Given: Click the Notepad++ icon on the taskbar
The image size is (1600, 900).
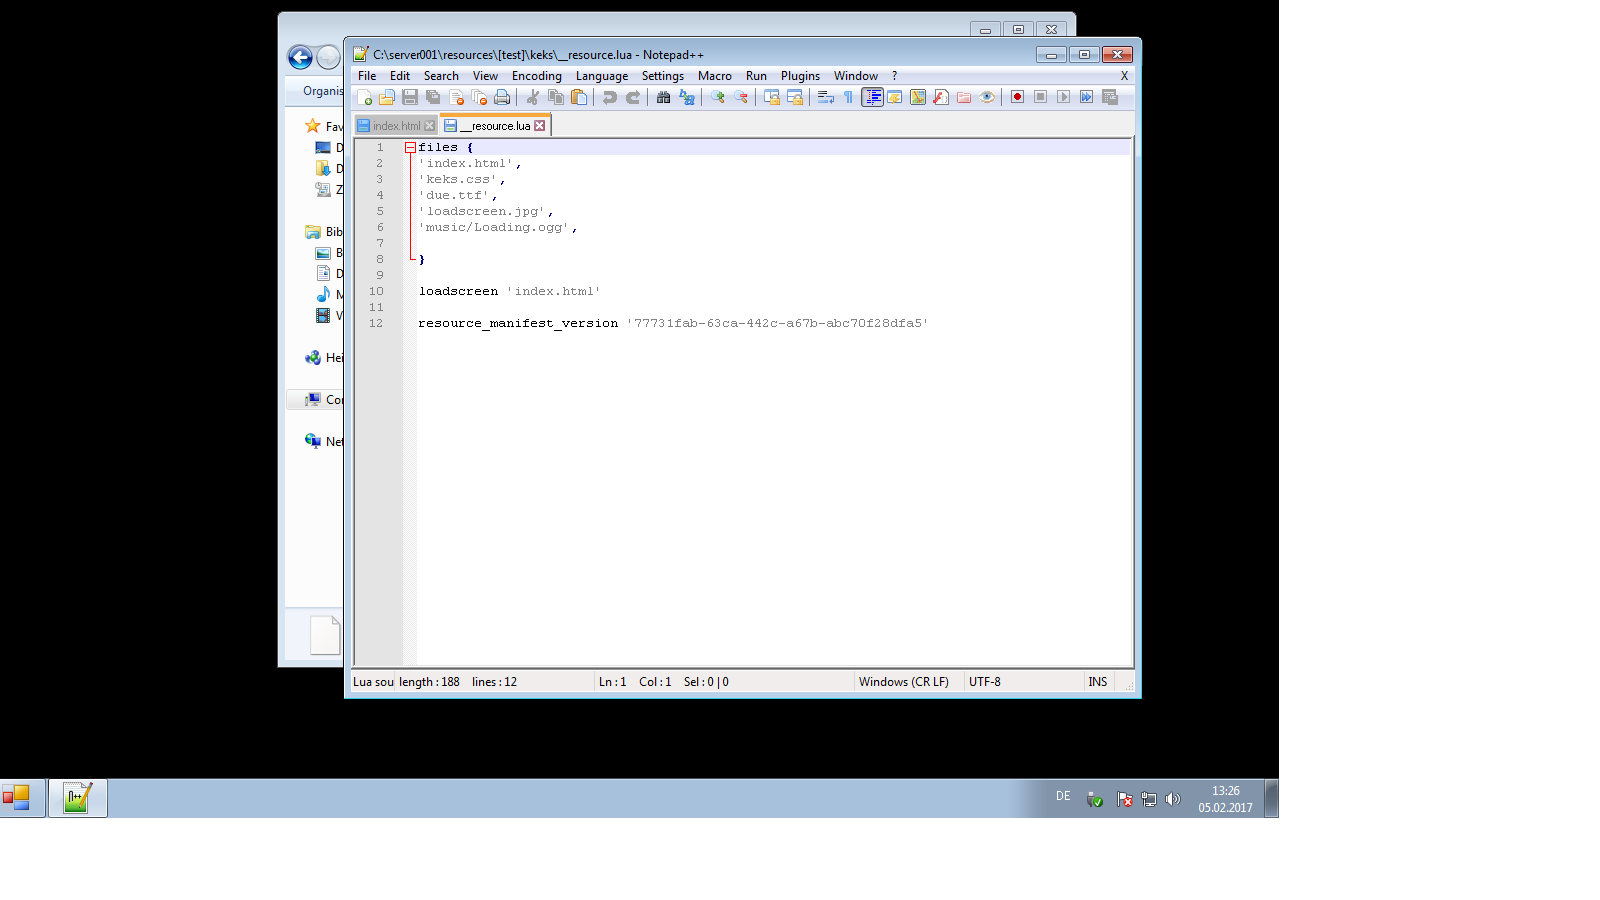Looking at the screenshot, I should coord(77,797).
